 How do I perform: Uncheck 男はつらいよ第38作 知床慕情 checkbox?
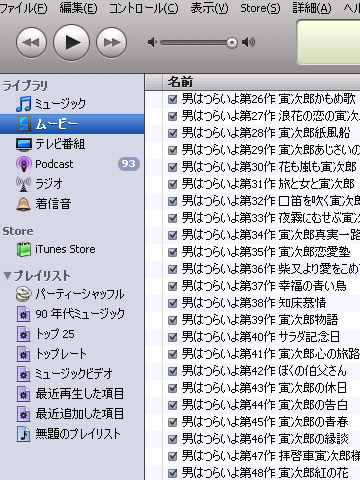coord(173,303)
